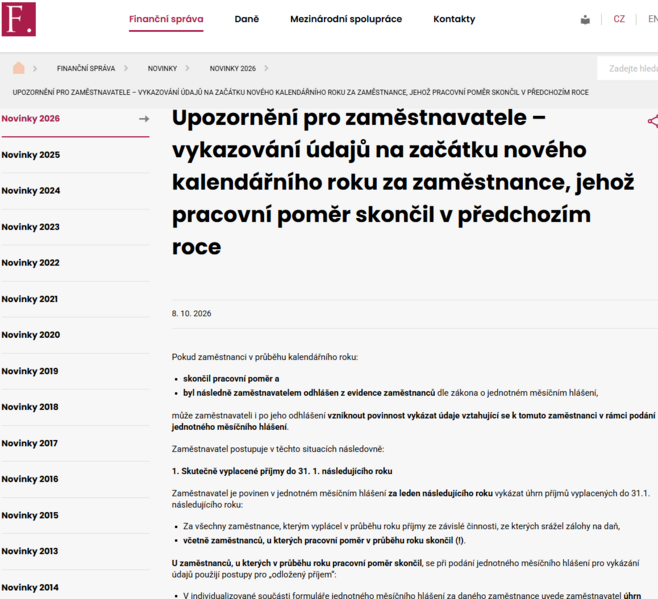Select Novinky 2025 in the sidebar
This screenshot has height=599, width=658.
click(31, 155)
